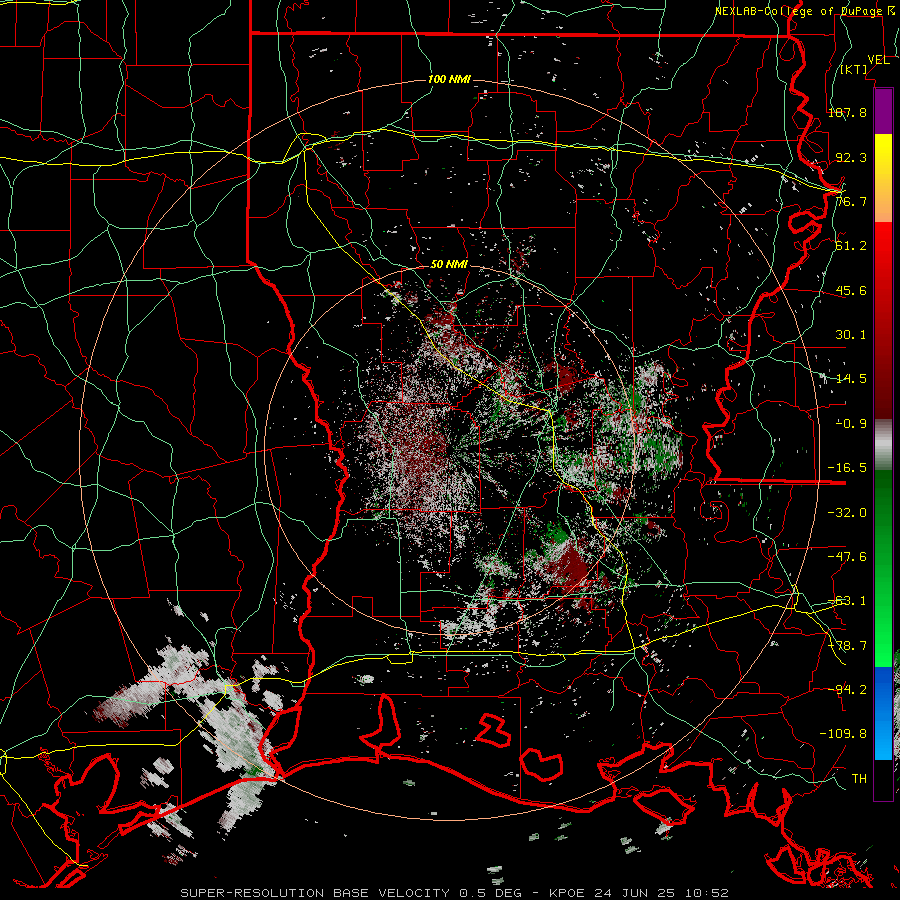Screen dimensions: 900x900
Task: Click the -16.5 legend value
Action: coord(847,468)
